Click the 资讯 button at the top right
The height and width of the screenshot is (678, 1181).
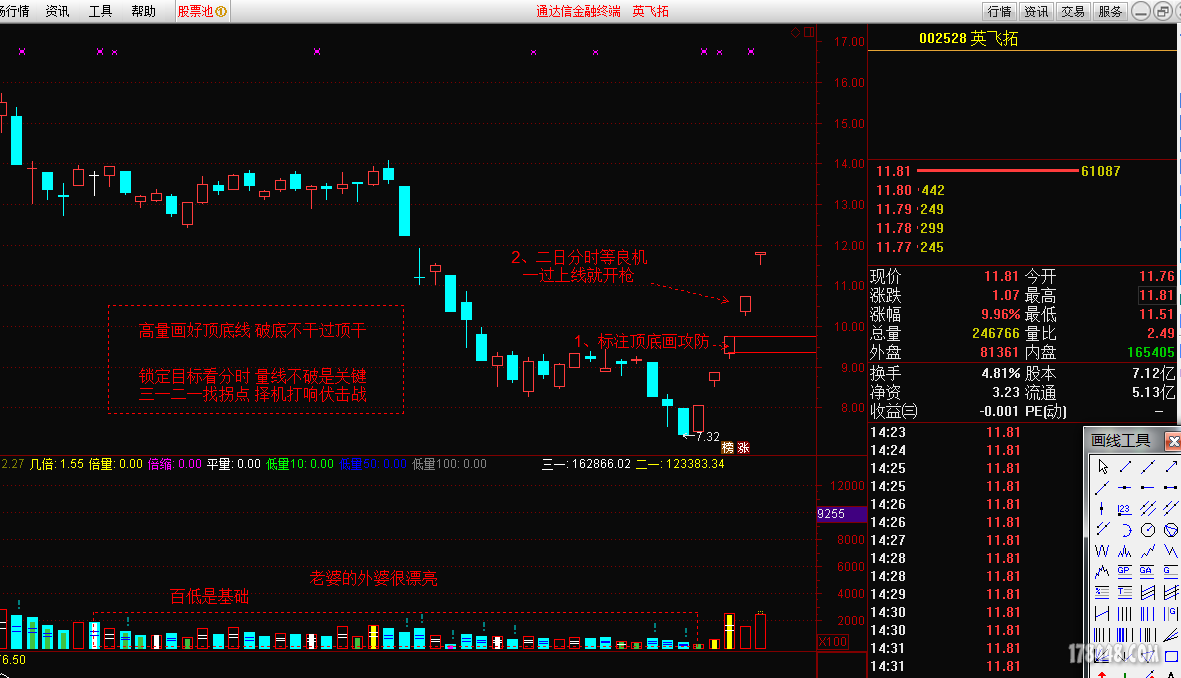[1036, 11]
